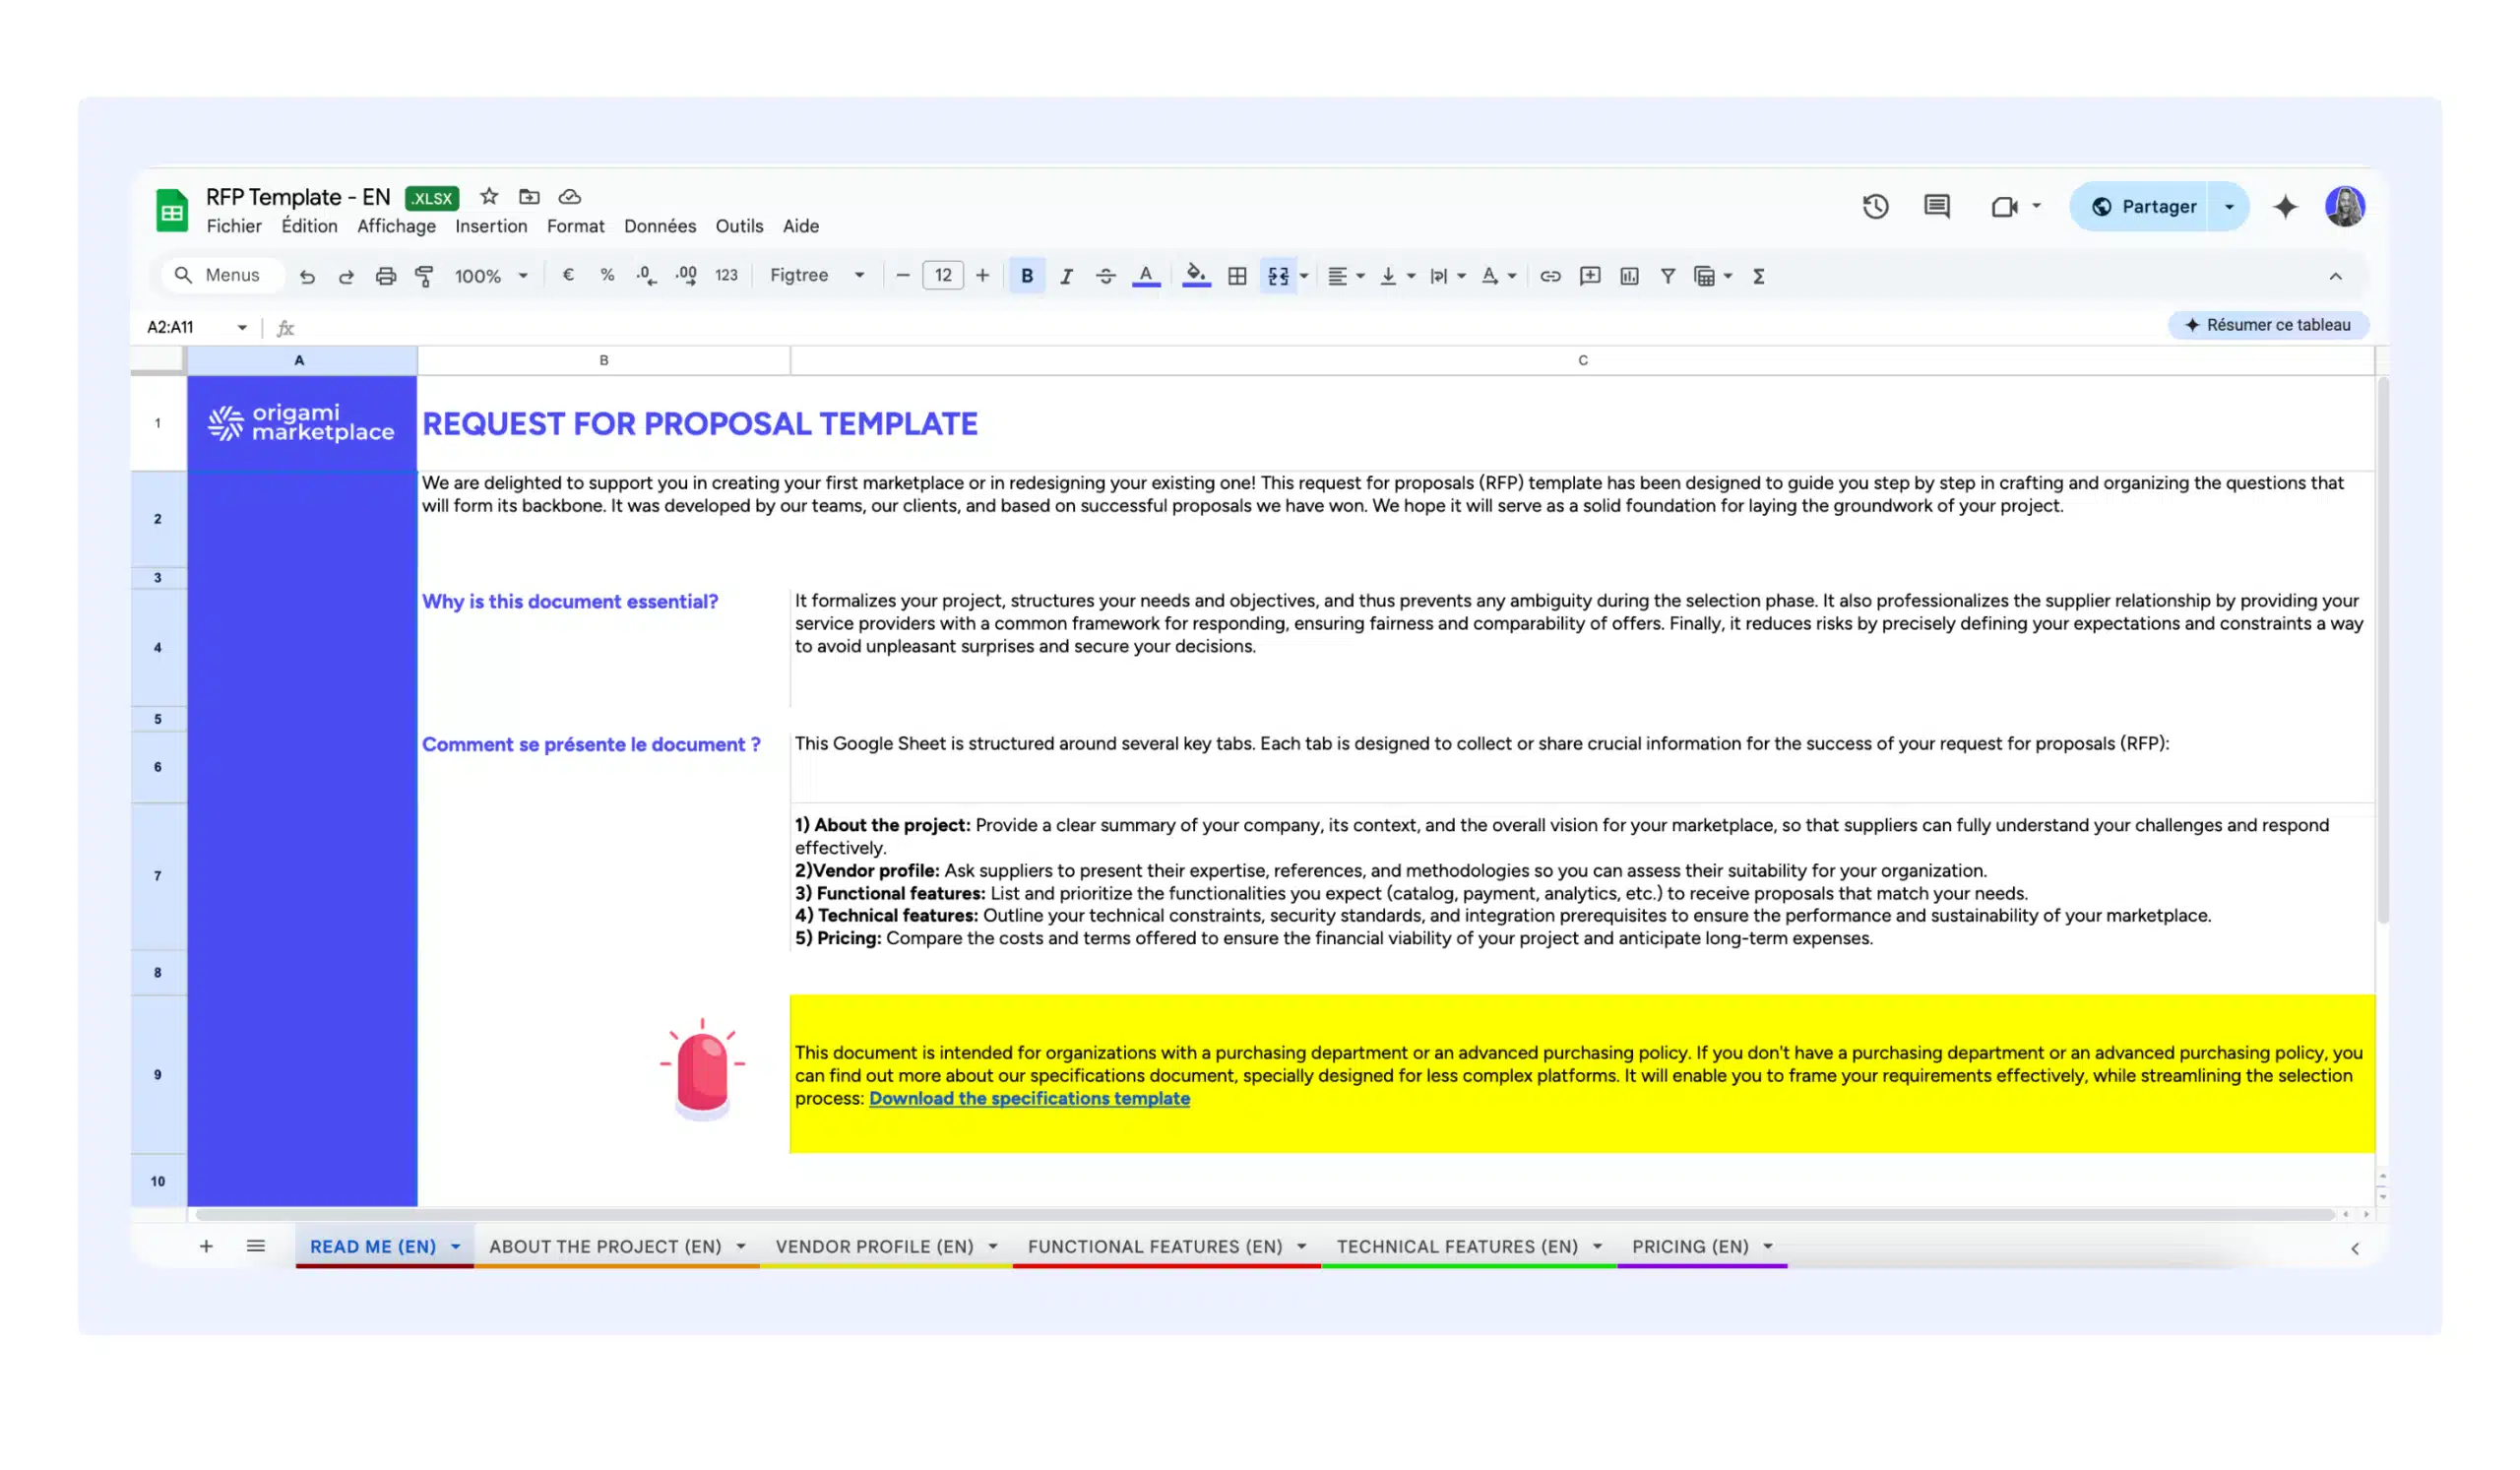This screenshot has height=1470, width=2520.
Task: Open the Insertion menu
Action: click(x=491, y=226)
